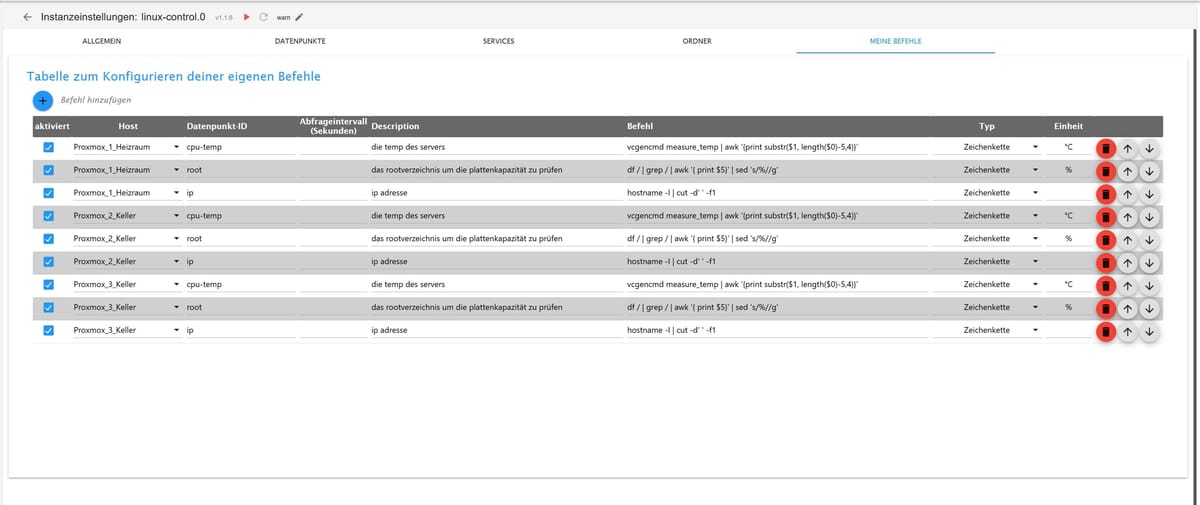Delete the Proxmox_2_Keller ip row
Image resolution: width=1200 pixels, height=505 pixels.
(1106, 263)
